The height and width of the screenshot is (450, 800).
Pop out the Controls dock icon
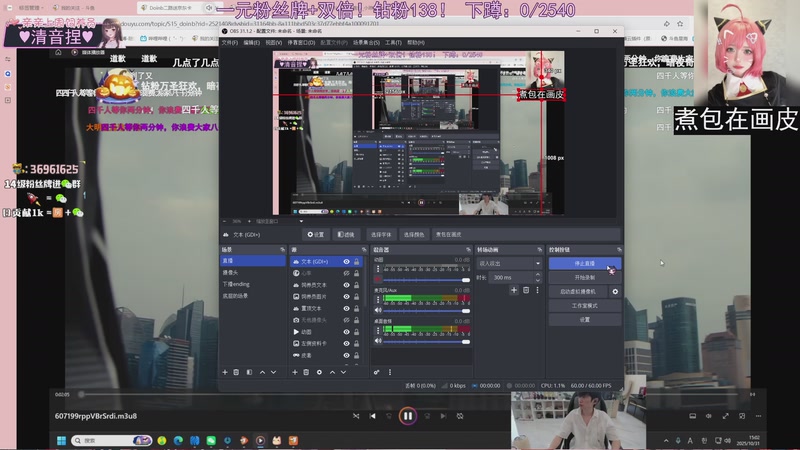click(619, 250)
